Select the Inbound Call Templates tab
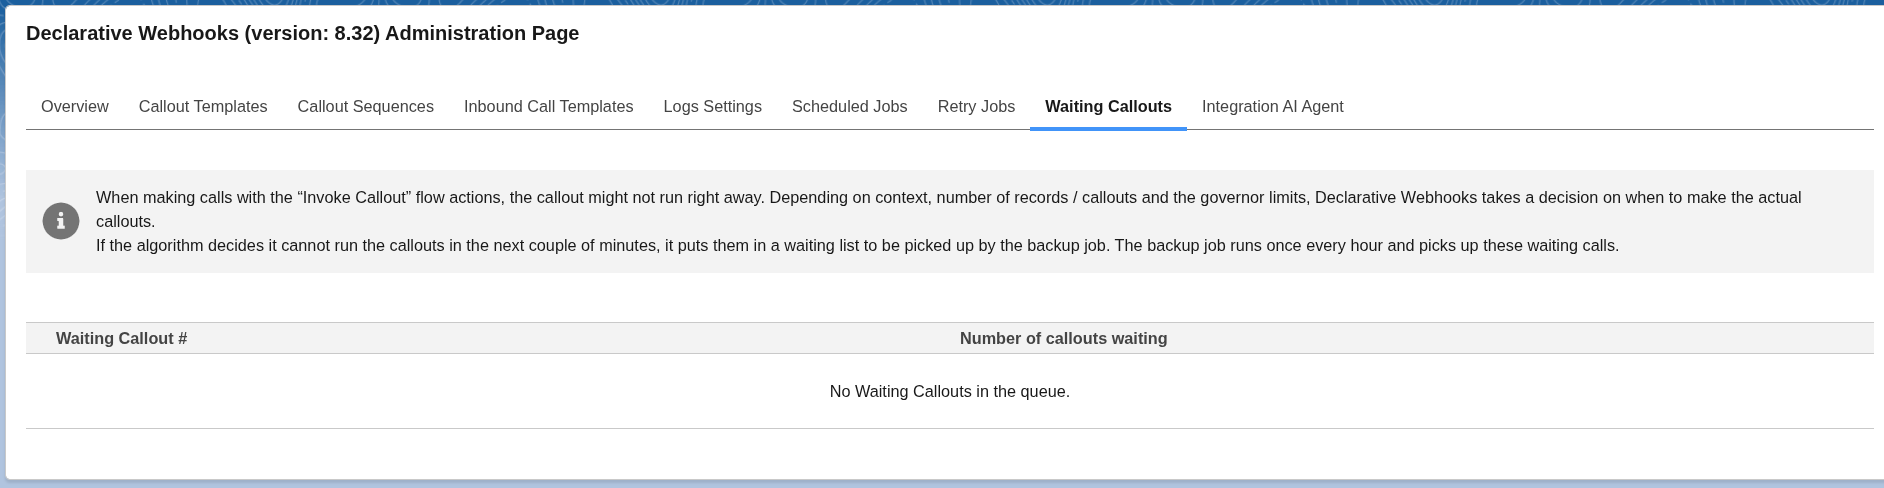This screenshot has width=1884, height=488. point(549,107)
